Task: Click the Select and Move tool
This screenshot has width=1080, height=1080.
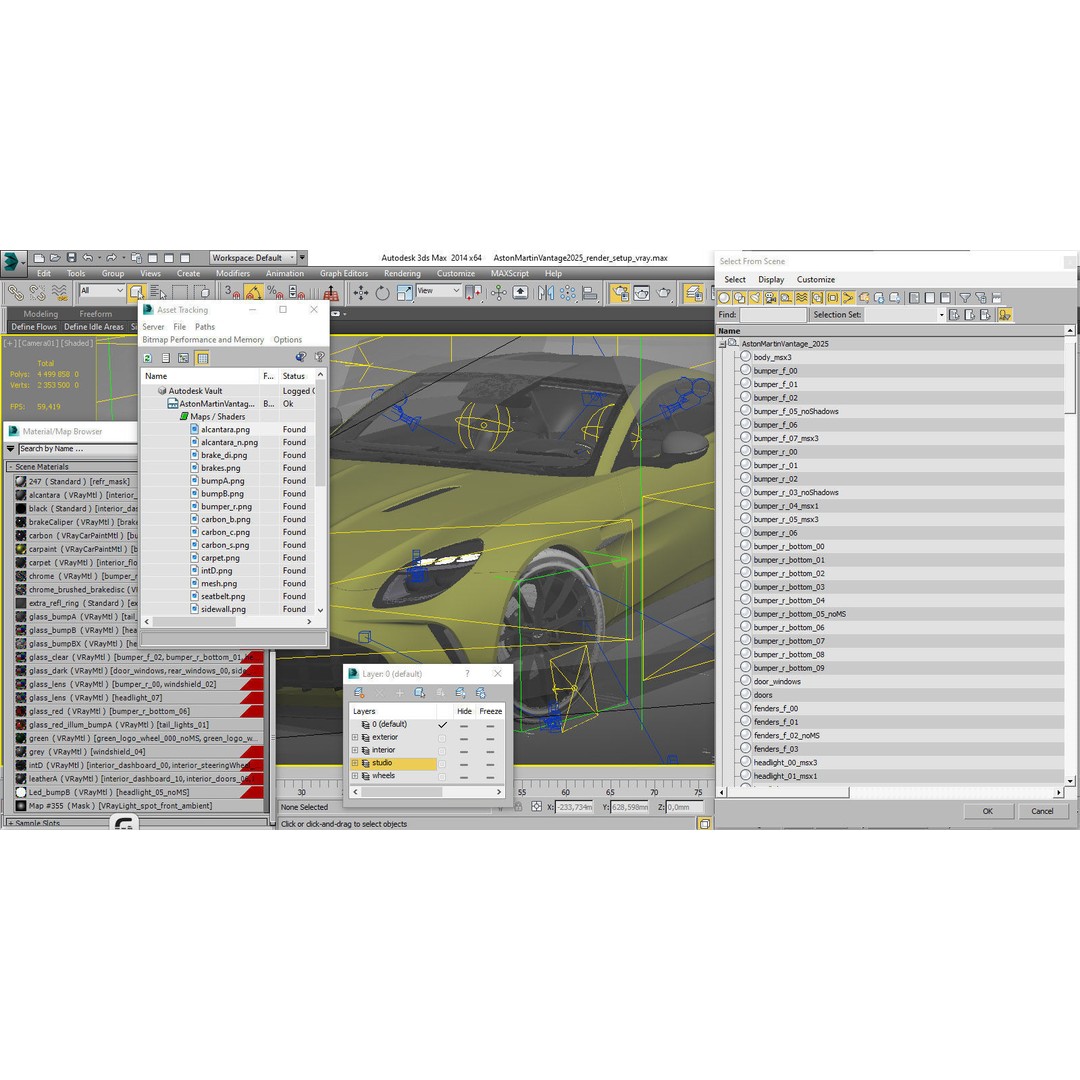Action: (361, 293)
